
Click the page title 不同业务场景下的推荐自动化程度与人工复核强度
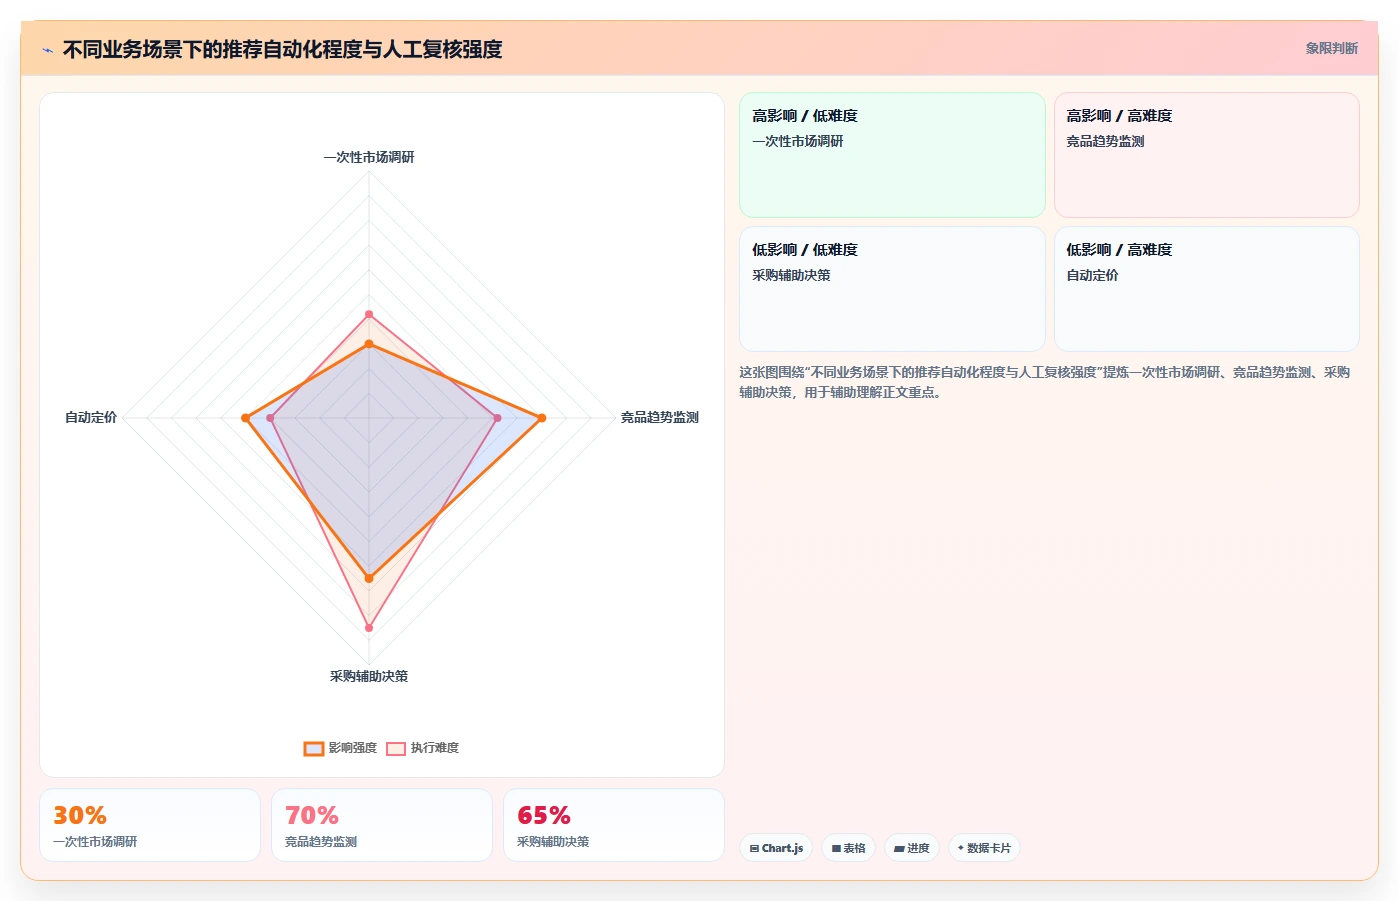[x=282, y=50]
